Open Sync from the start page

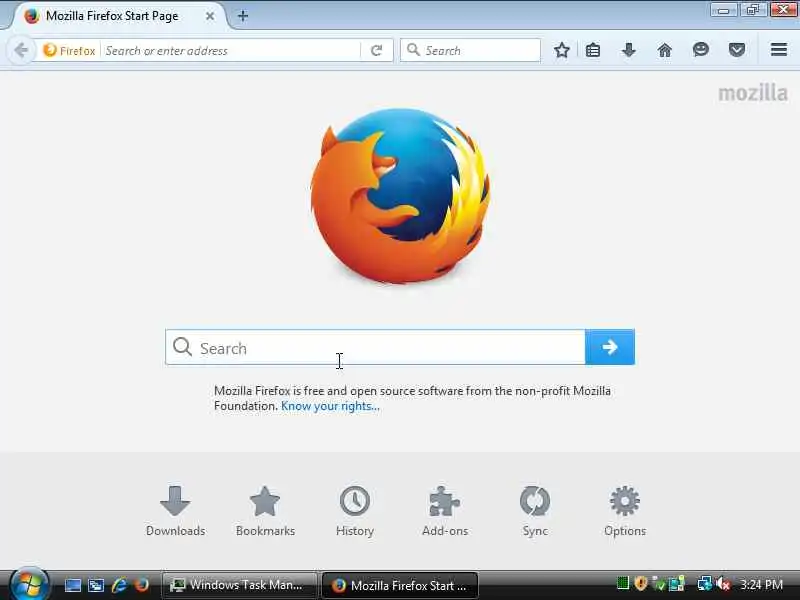click(535, 511)
